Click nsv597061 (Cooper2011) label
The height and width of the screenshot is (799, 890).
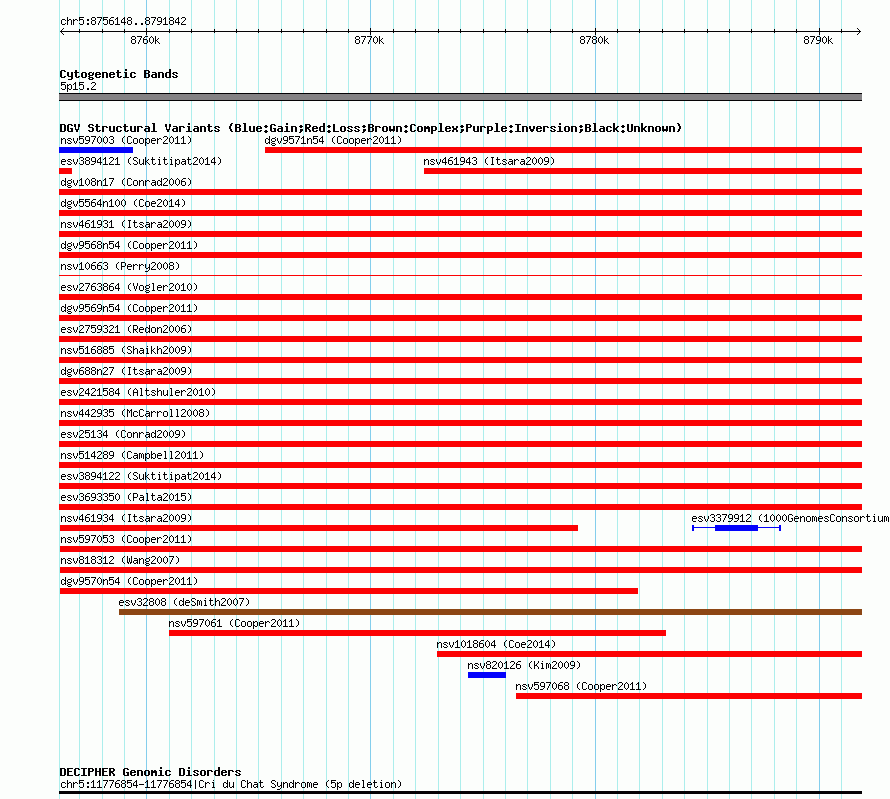[x=234, y=623]
